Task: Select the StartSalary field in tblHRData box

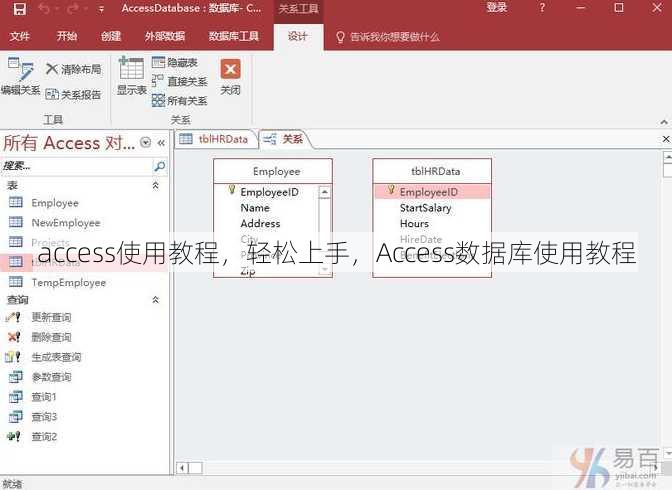Action: (425, 208)
